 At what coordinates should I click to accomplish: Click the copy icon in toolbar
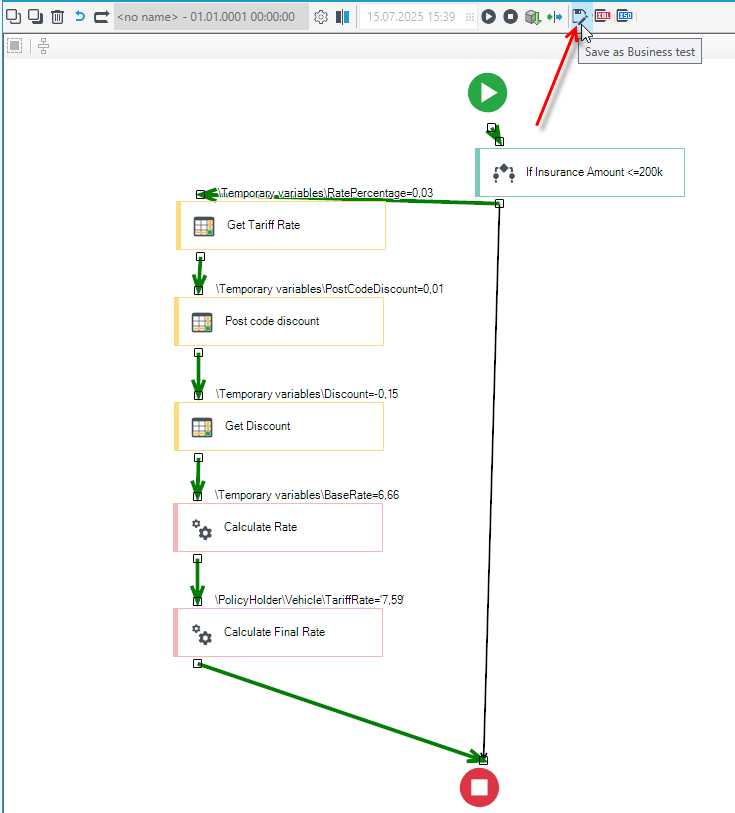click(x=13, y=17)
